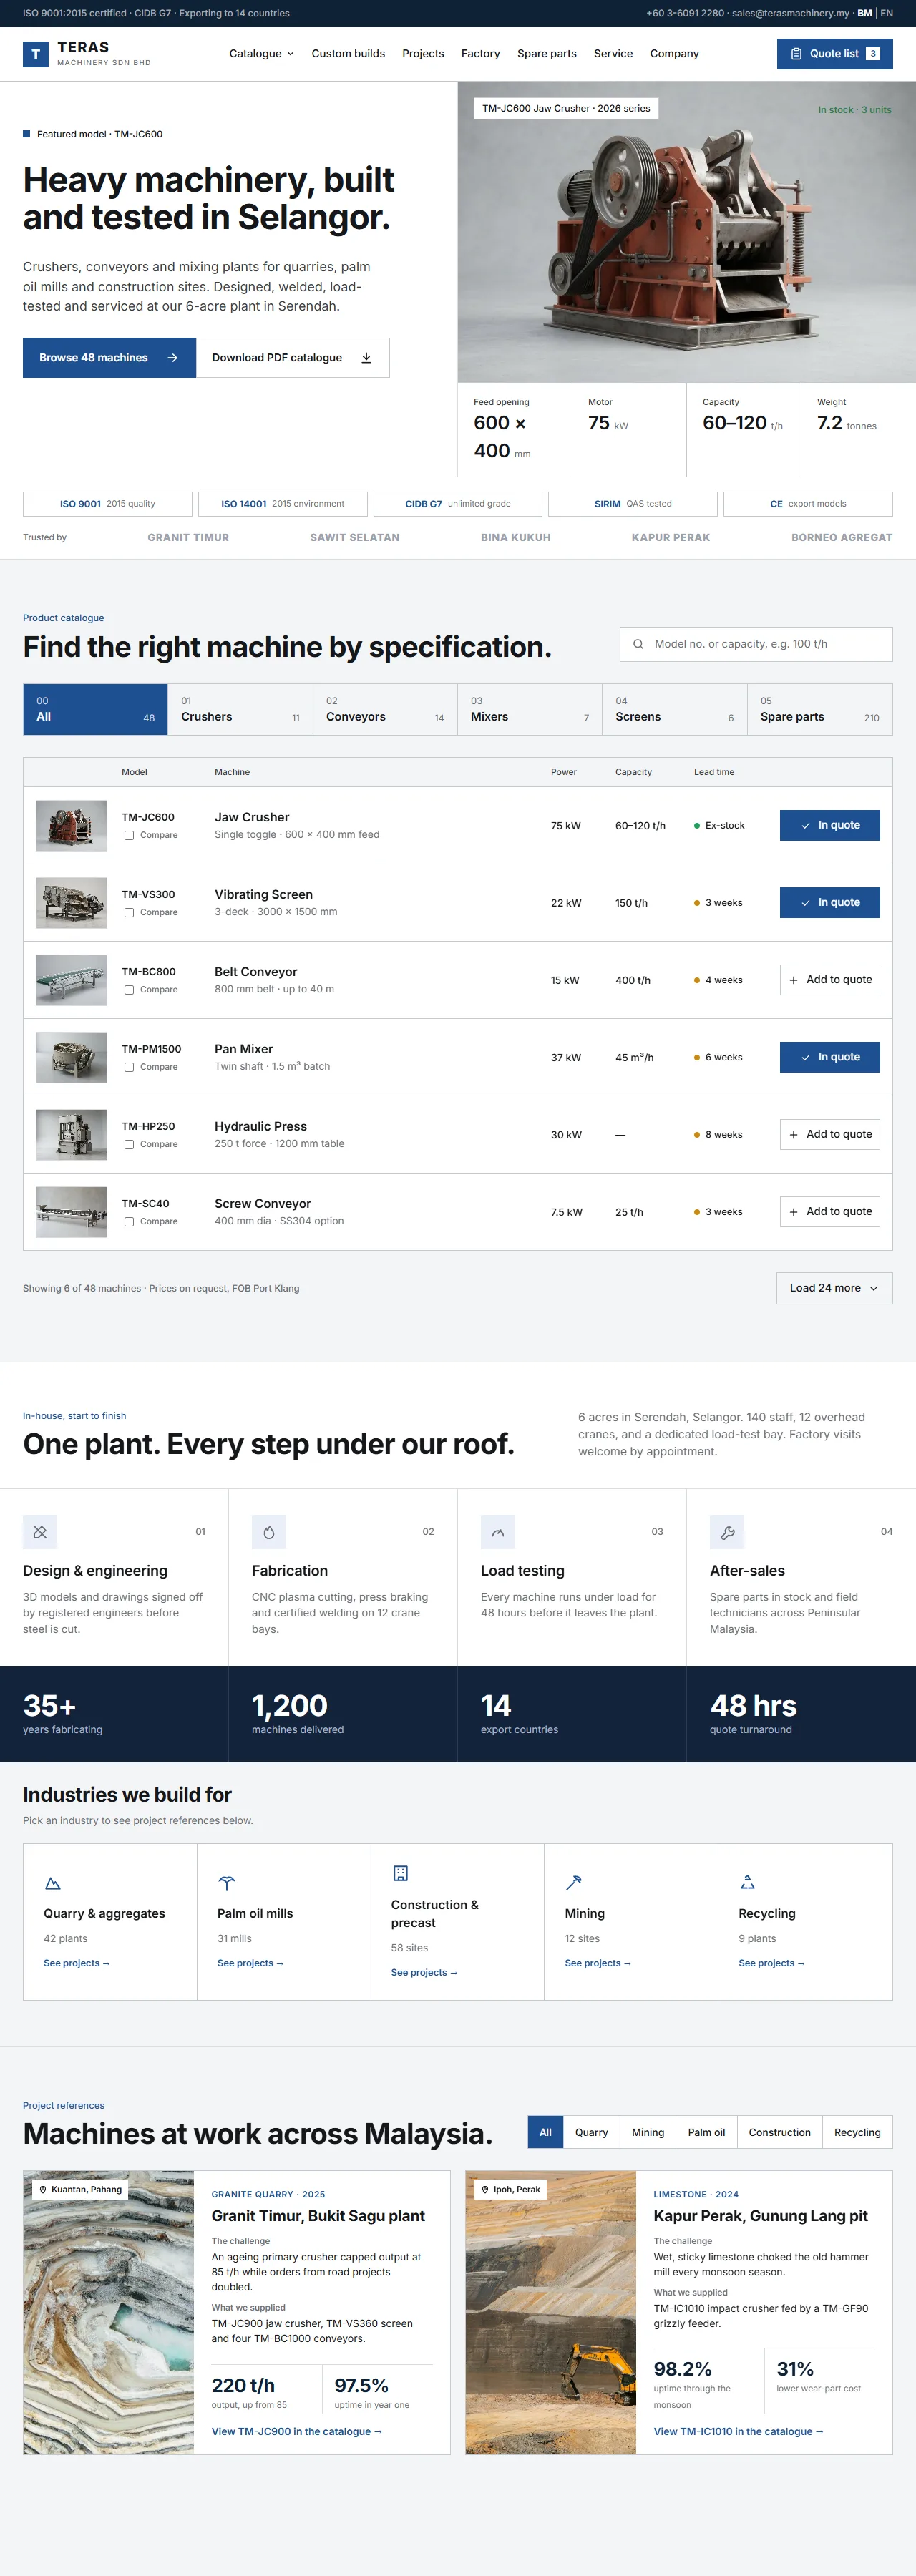Click the download icon beside PDF catalogue
Screen dimensions: 916x2576
pyautogui.click(x=366, y=358)
